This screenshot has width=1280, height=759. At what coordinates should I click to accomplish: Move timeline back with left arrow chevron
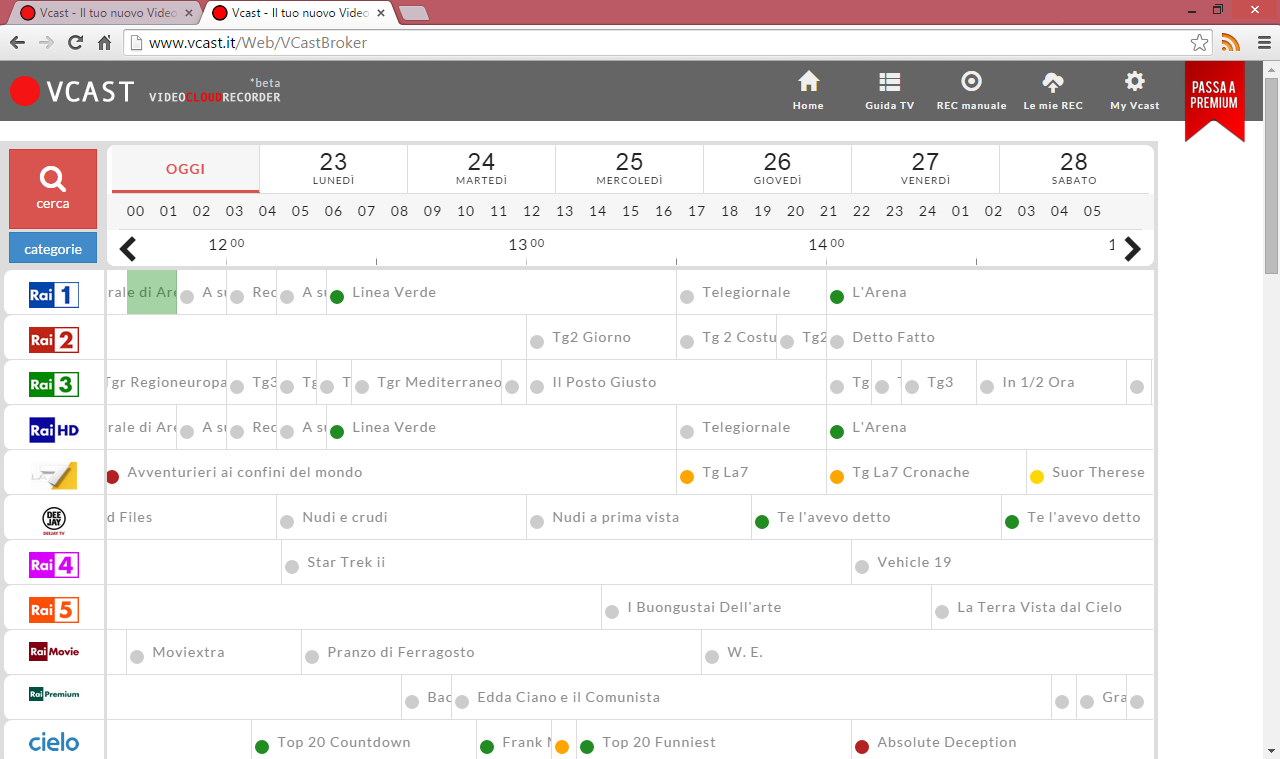point(128,249)
